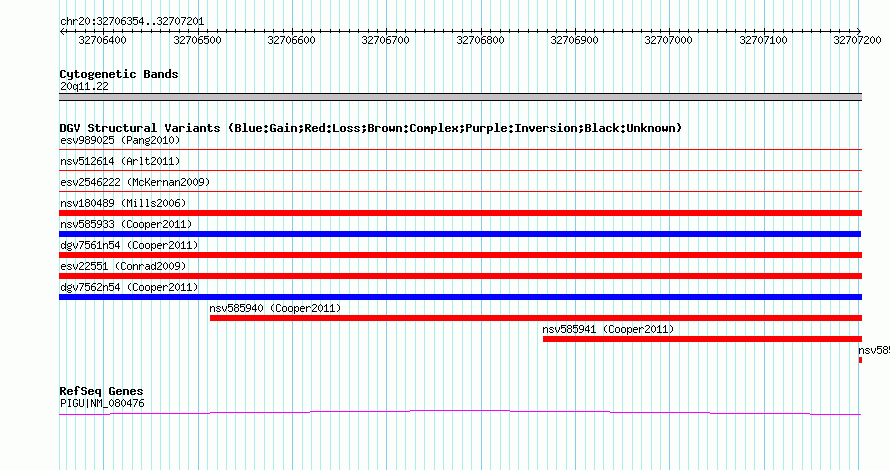
Task: Click ruler position 32706500
Action: click(197, 40)
